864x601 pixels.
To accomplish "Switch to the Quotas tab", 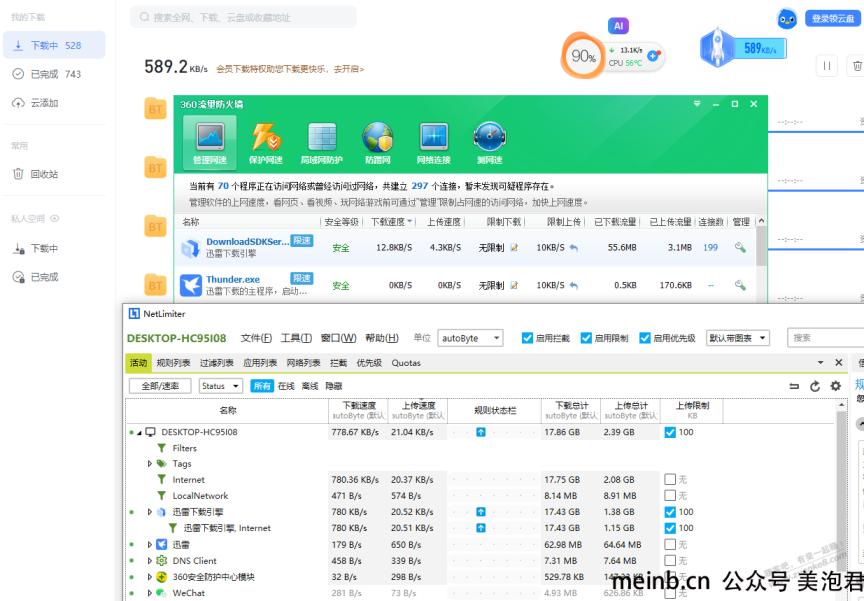I will pyautogui.click(x=406, y=363).
